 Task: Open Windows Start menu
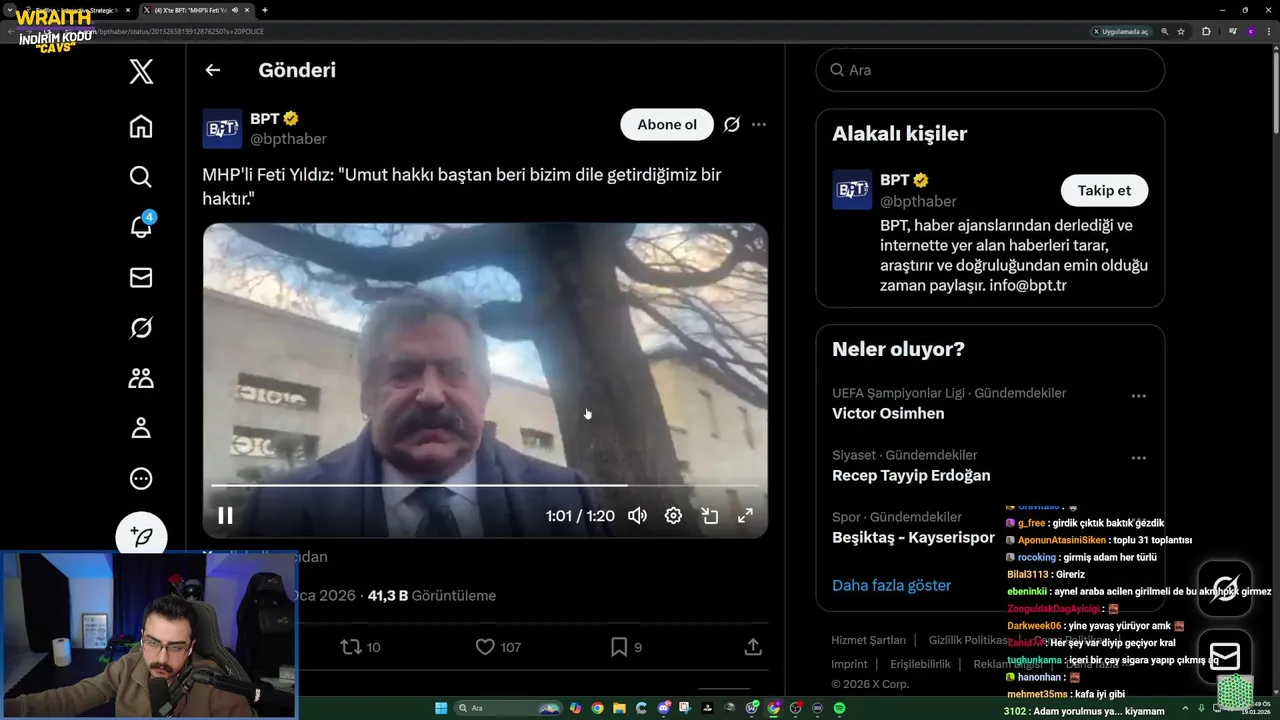(x=441, y=708)
